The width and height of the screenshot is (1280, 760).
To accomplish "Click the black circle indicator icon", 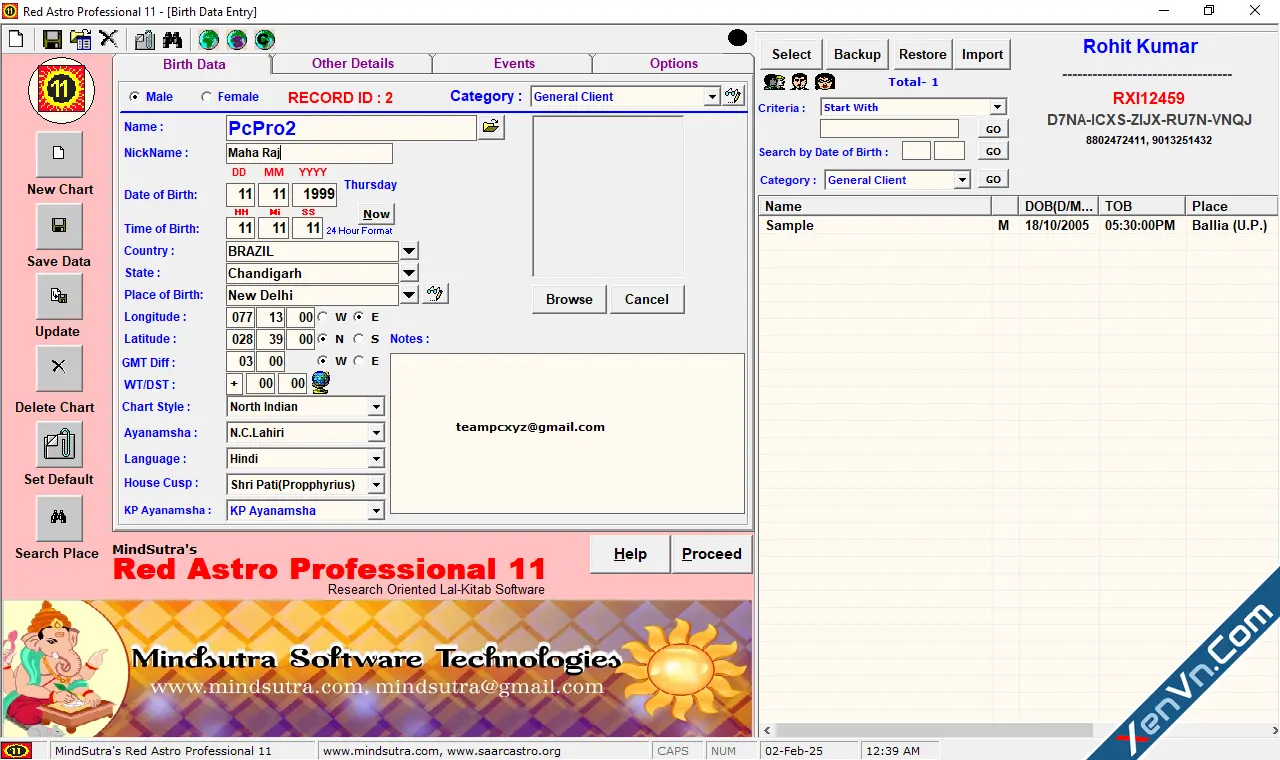I will pos(738,39).
